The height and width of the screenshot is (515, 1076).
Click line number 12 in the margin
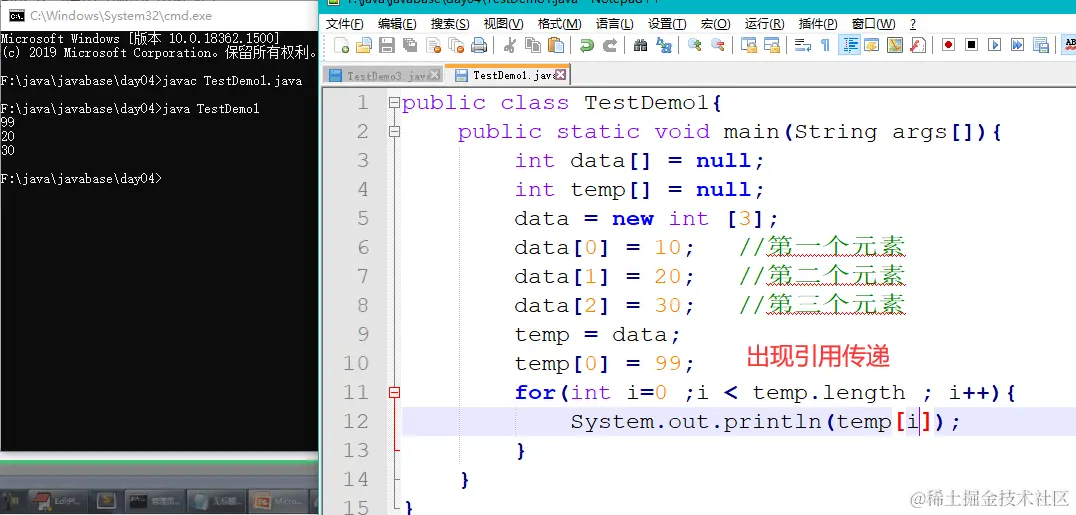(x=355, y=422)
